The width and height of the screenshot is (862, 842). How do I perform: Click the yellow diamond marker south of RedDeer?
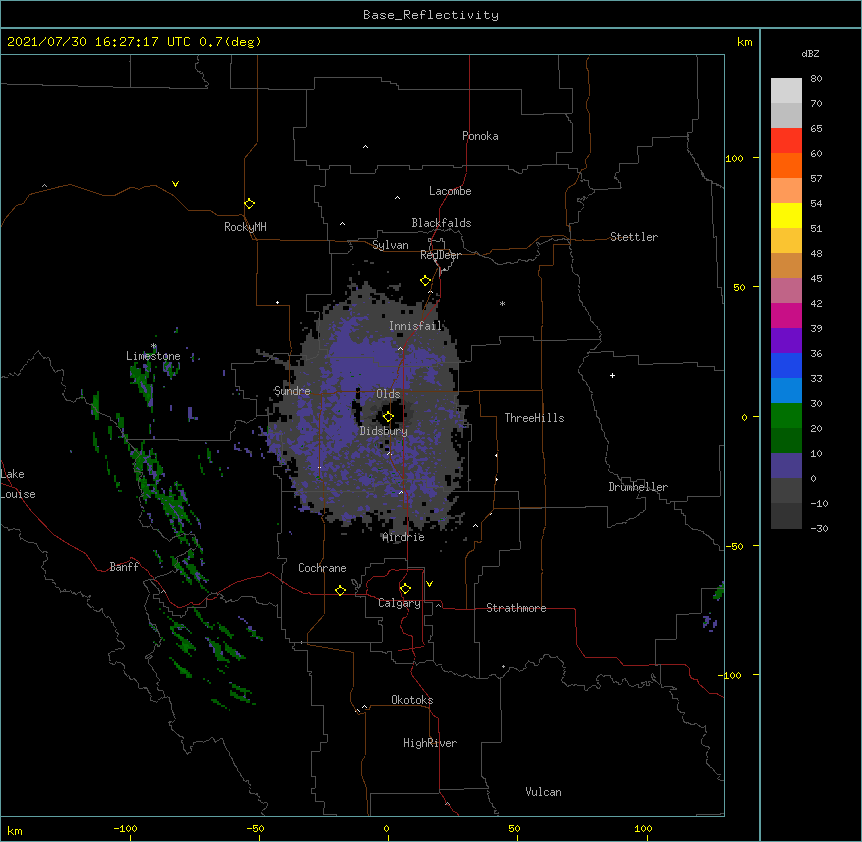coord(425,281)
